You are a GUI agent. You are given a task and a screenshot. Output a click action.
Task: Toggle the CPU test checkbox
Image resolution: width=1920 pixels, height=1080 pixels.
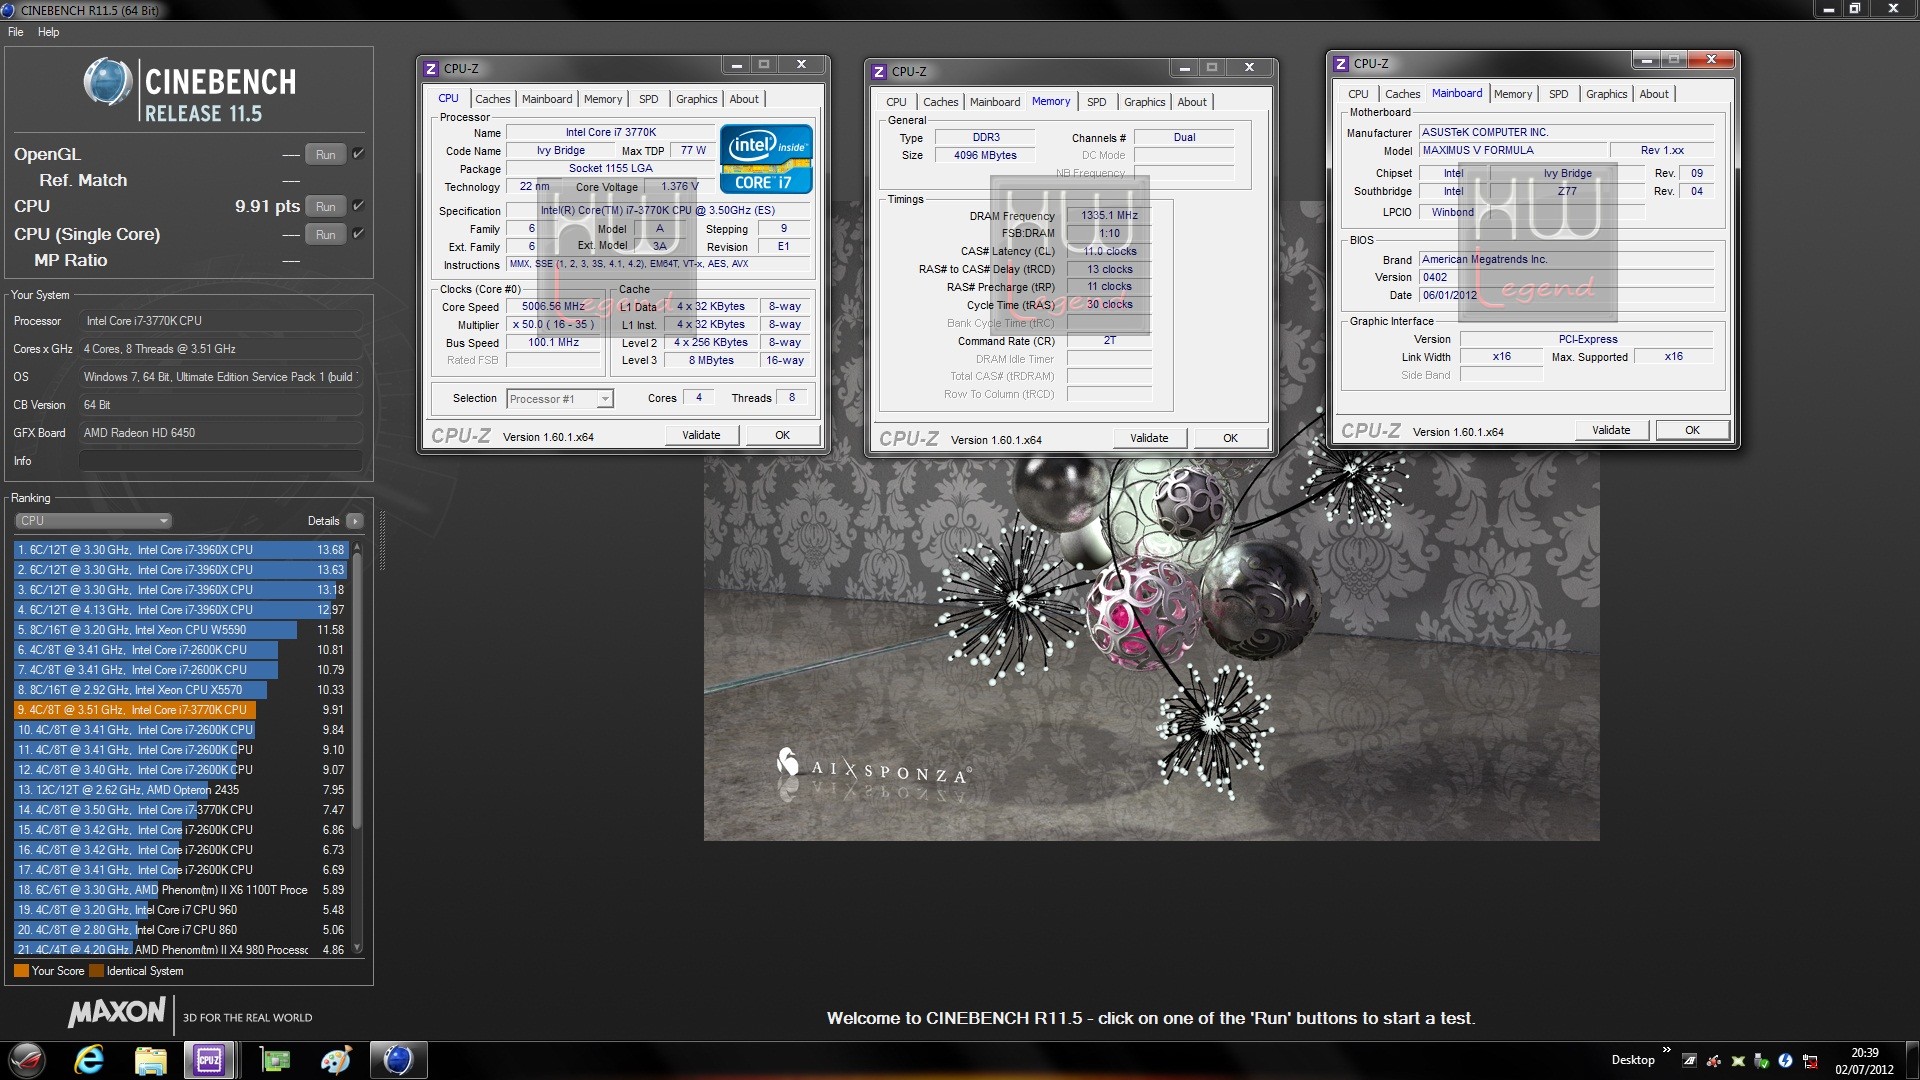coord(358,206)
